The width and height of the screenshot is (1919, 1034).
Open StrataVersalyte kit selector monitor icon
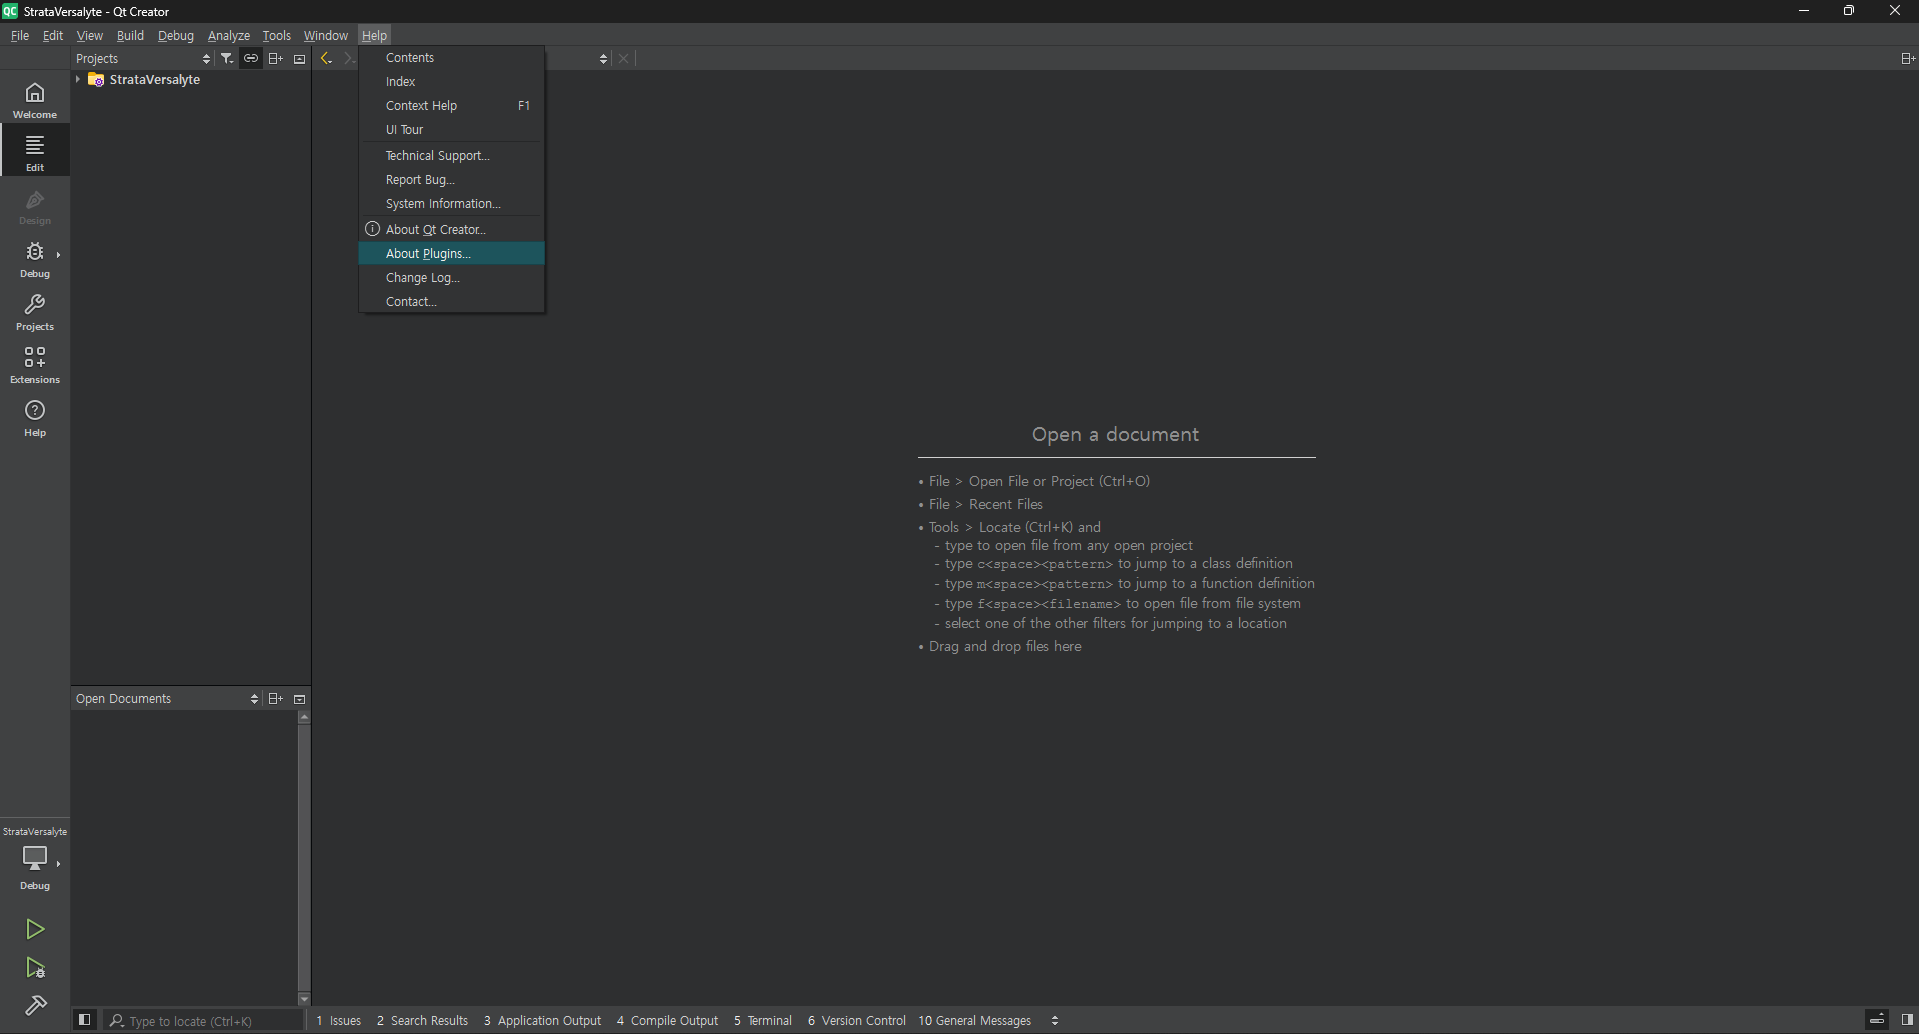[35, 858]
